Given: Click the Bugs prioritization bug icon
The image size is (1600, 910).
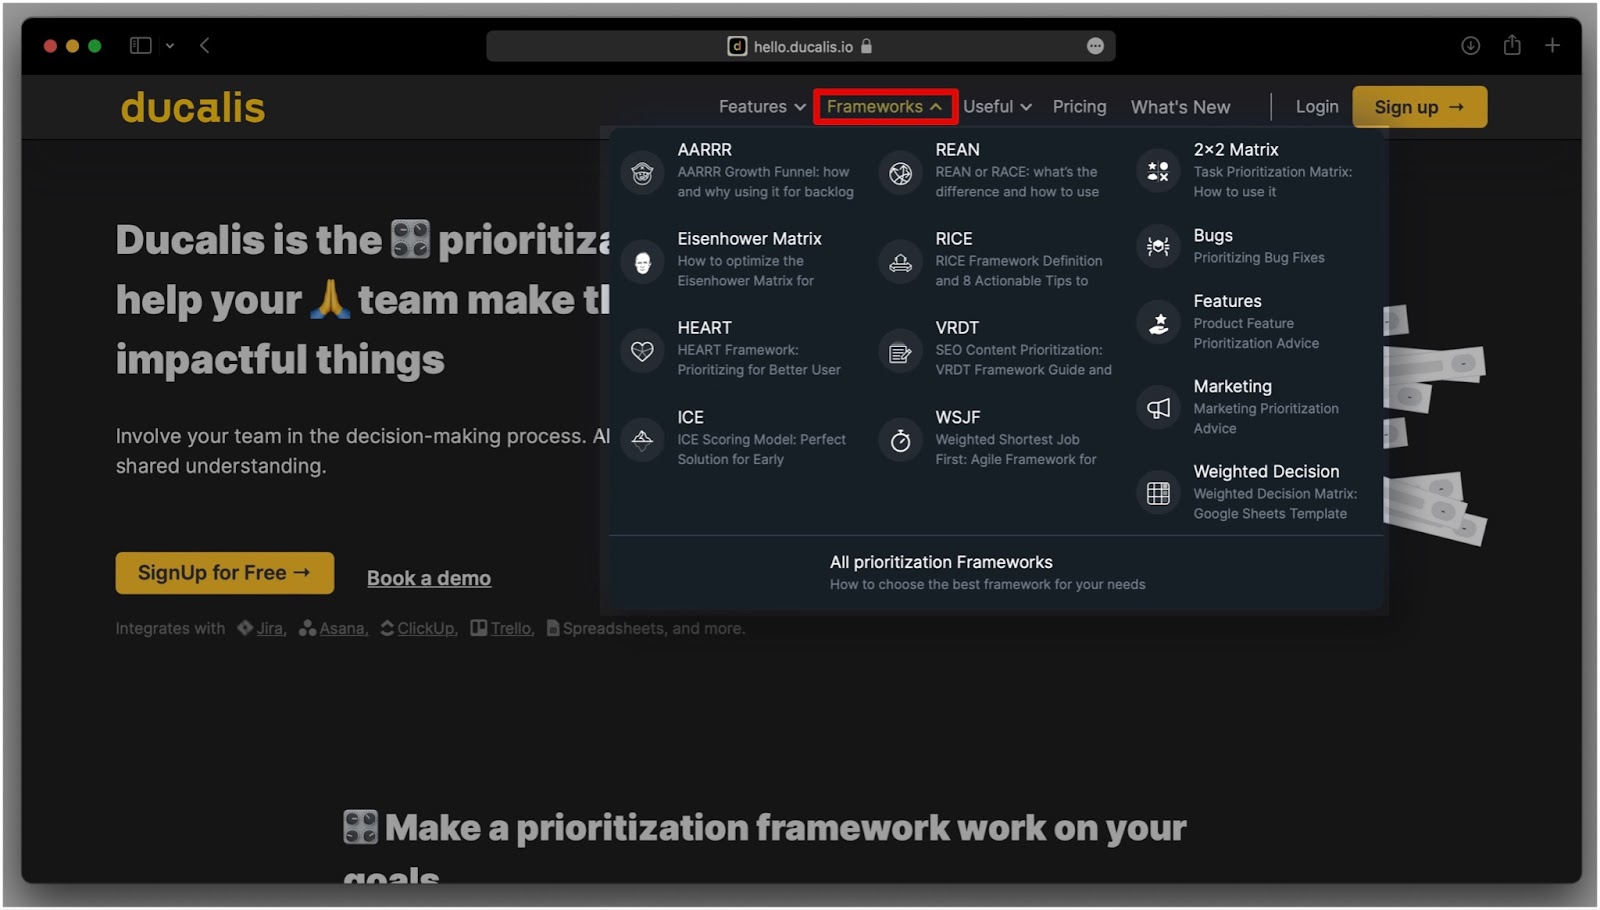Looking at the screenshot, I should (1158, 246).
